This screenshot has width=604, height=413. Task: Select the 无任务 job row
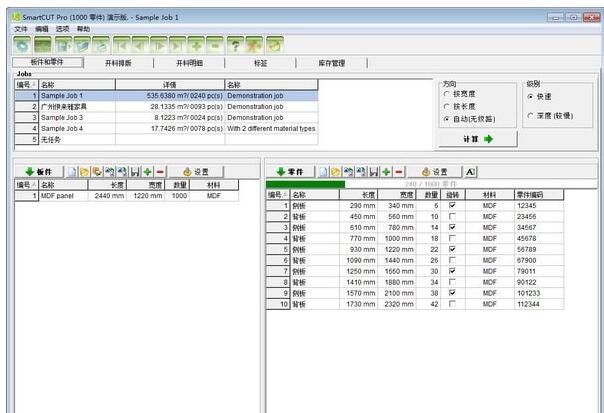pos(166,139)
